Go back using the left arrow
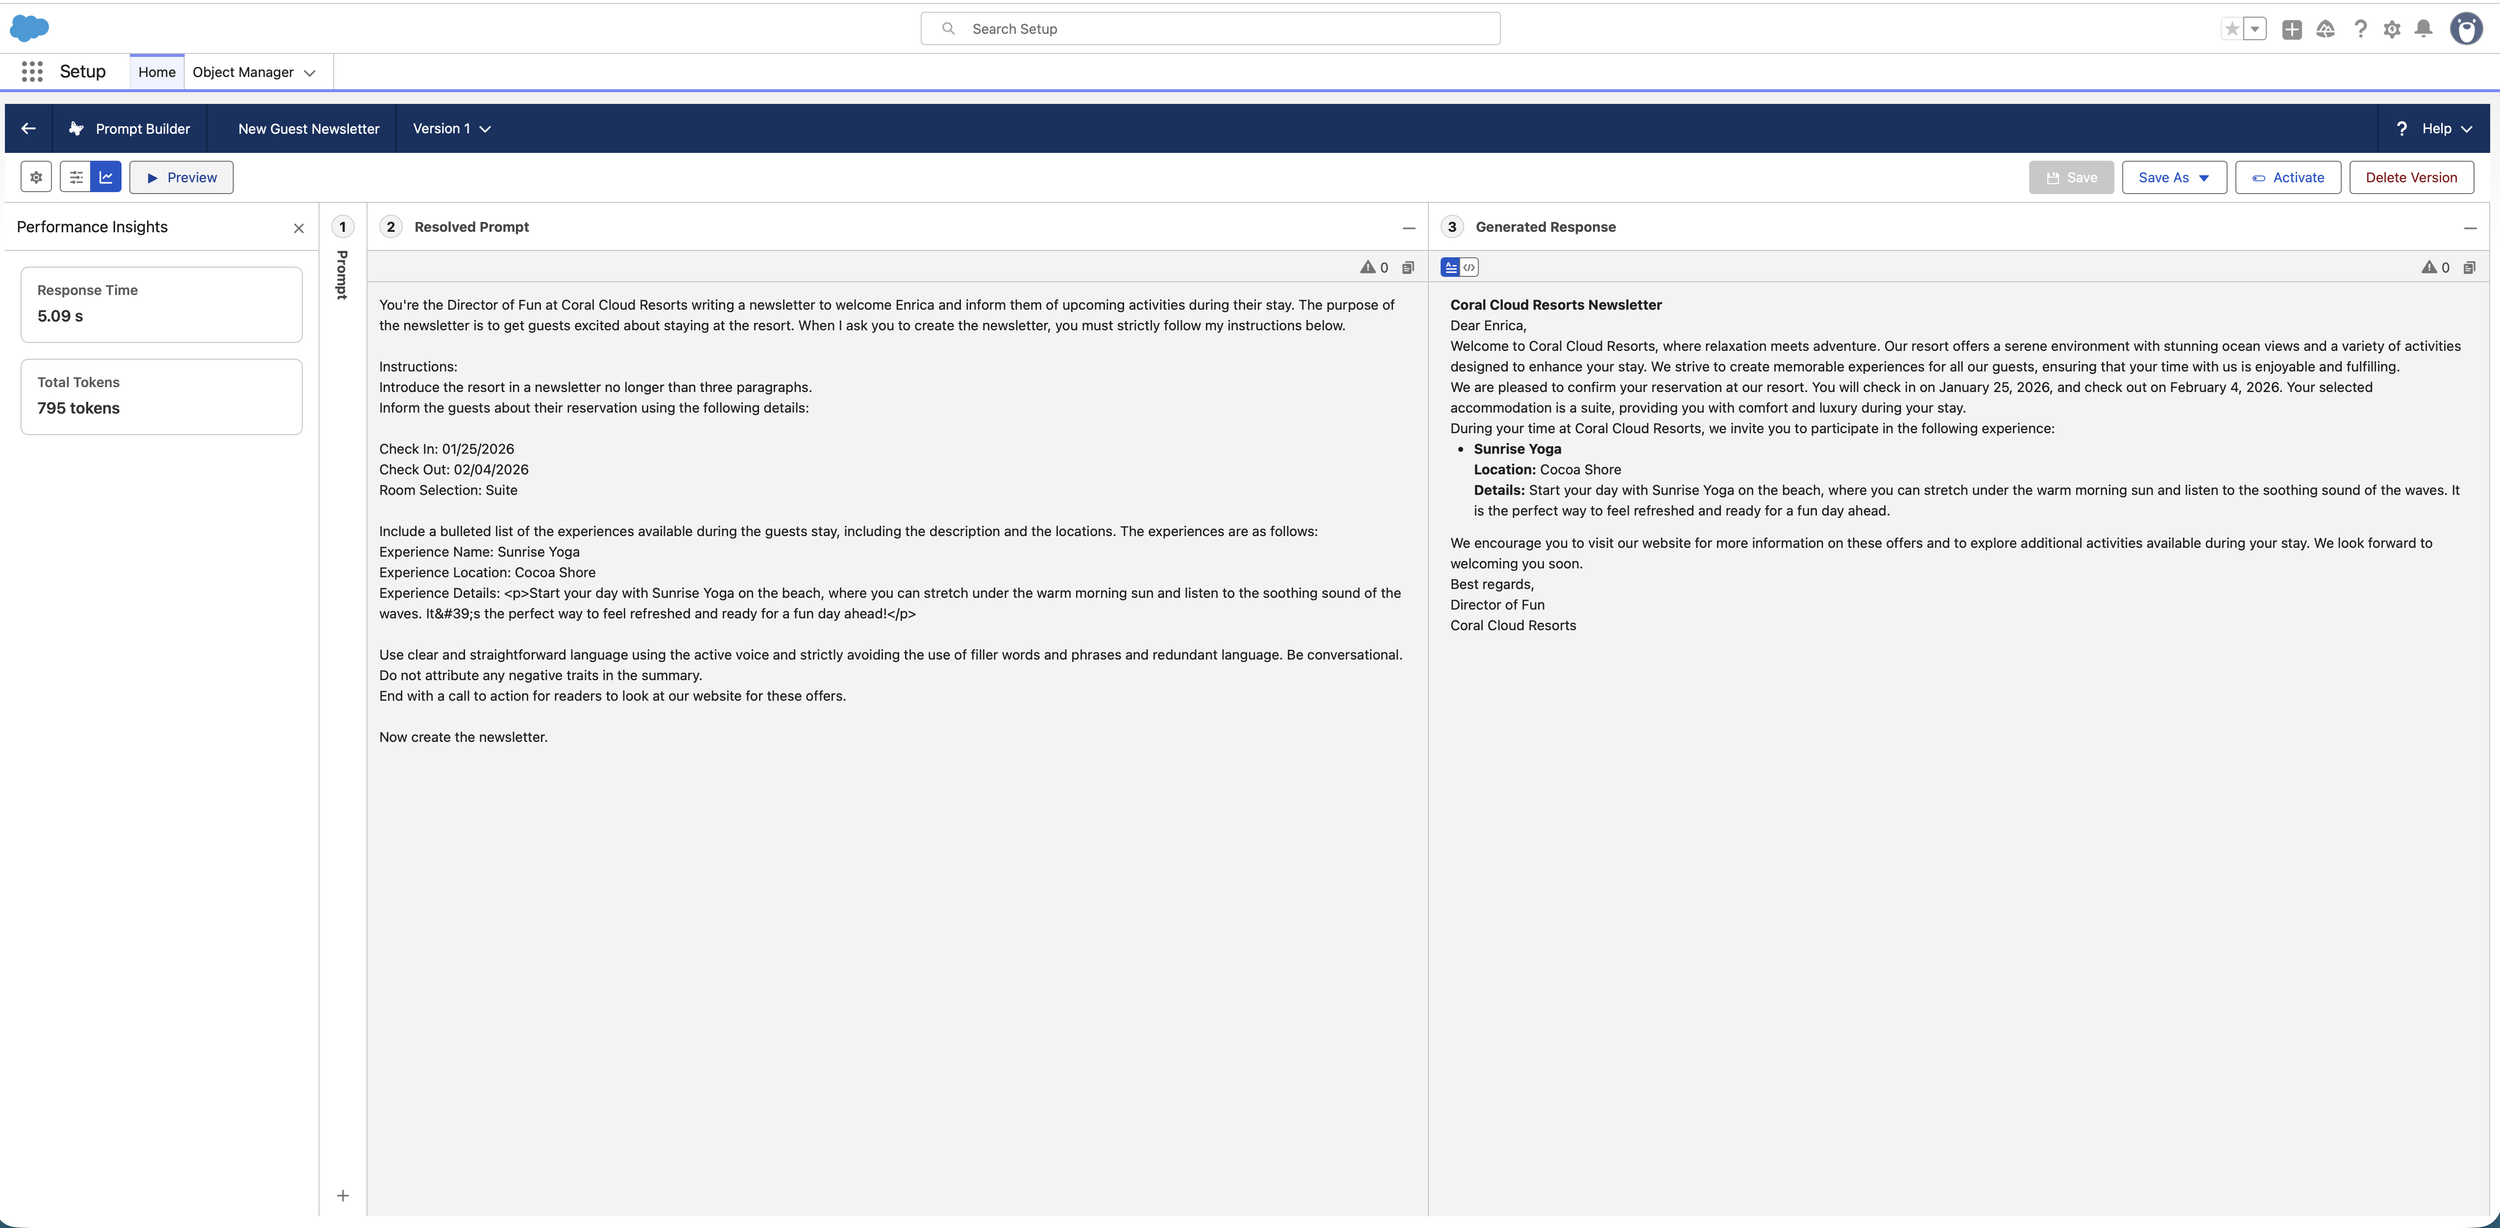2500x1228 pixels. point(28,128)
